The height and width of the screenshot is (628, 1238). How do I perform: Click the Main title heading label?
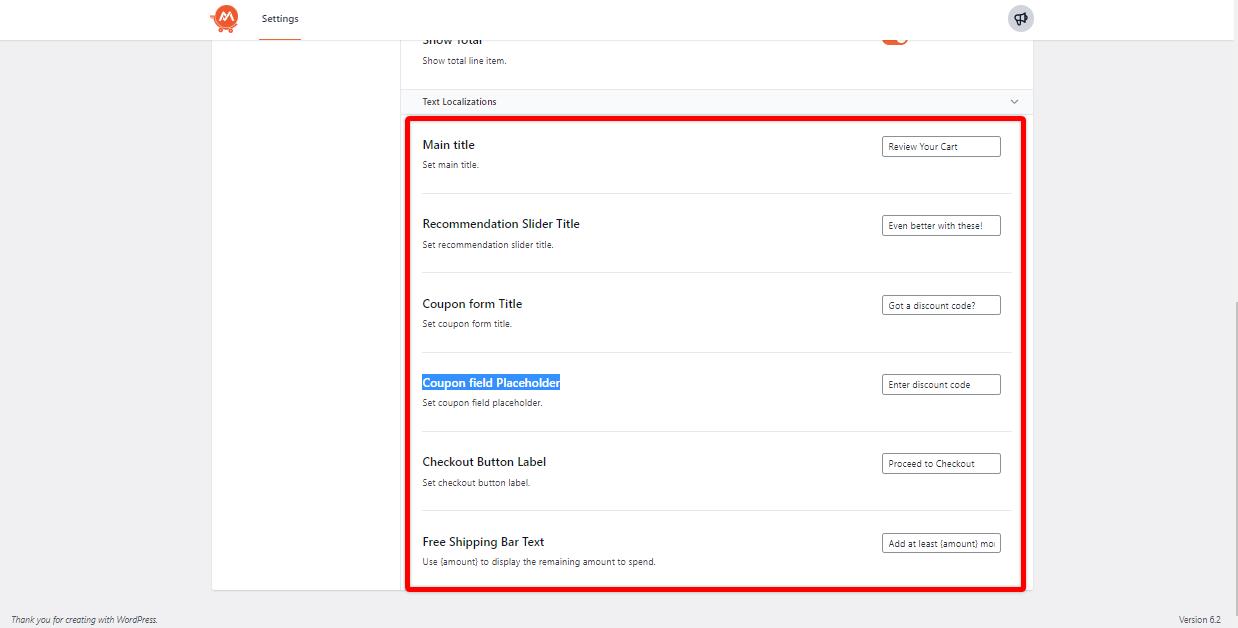tap(448, 145)
